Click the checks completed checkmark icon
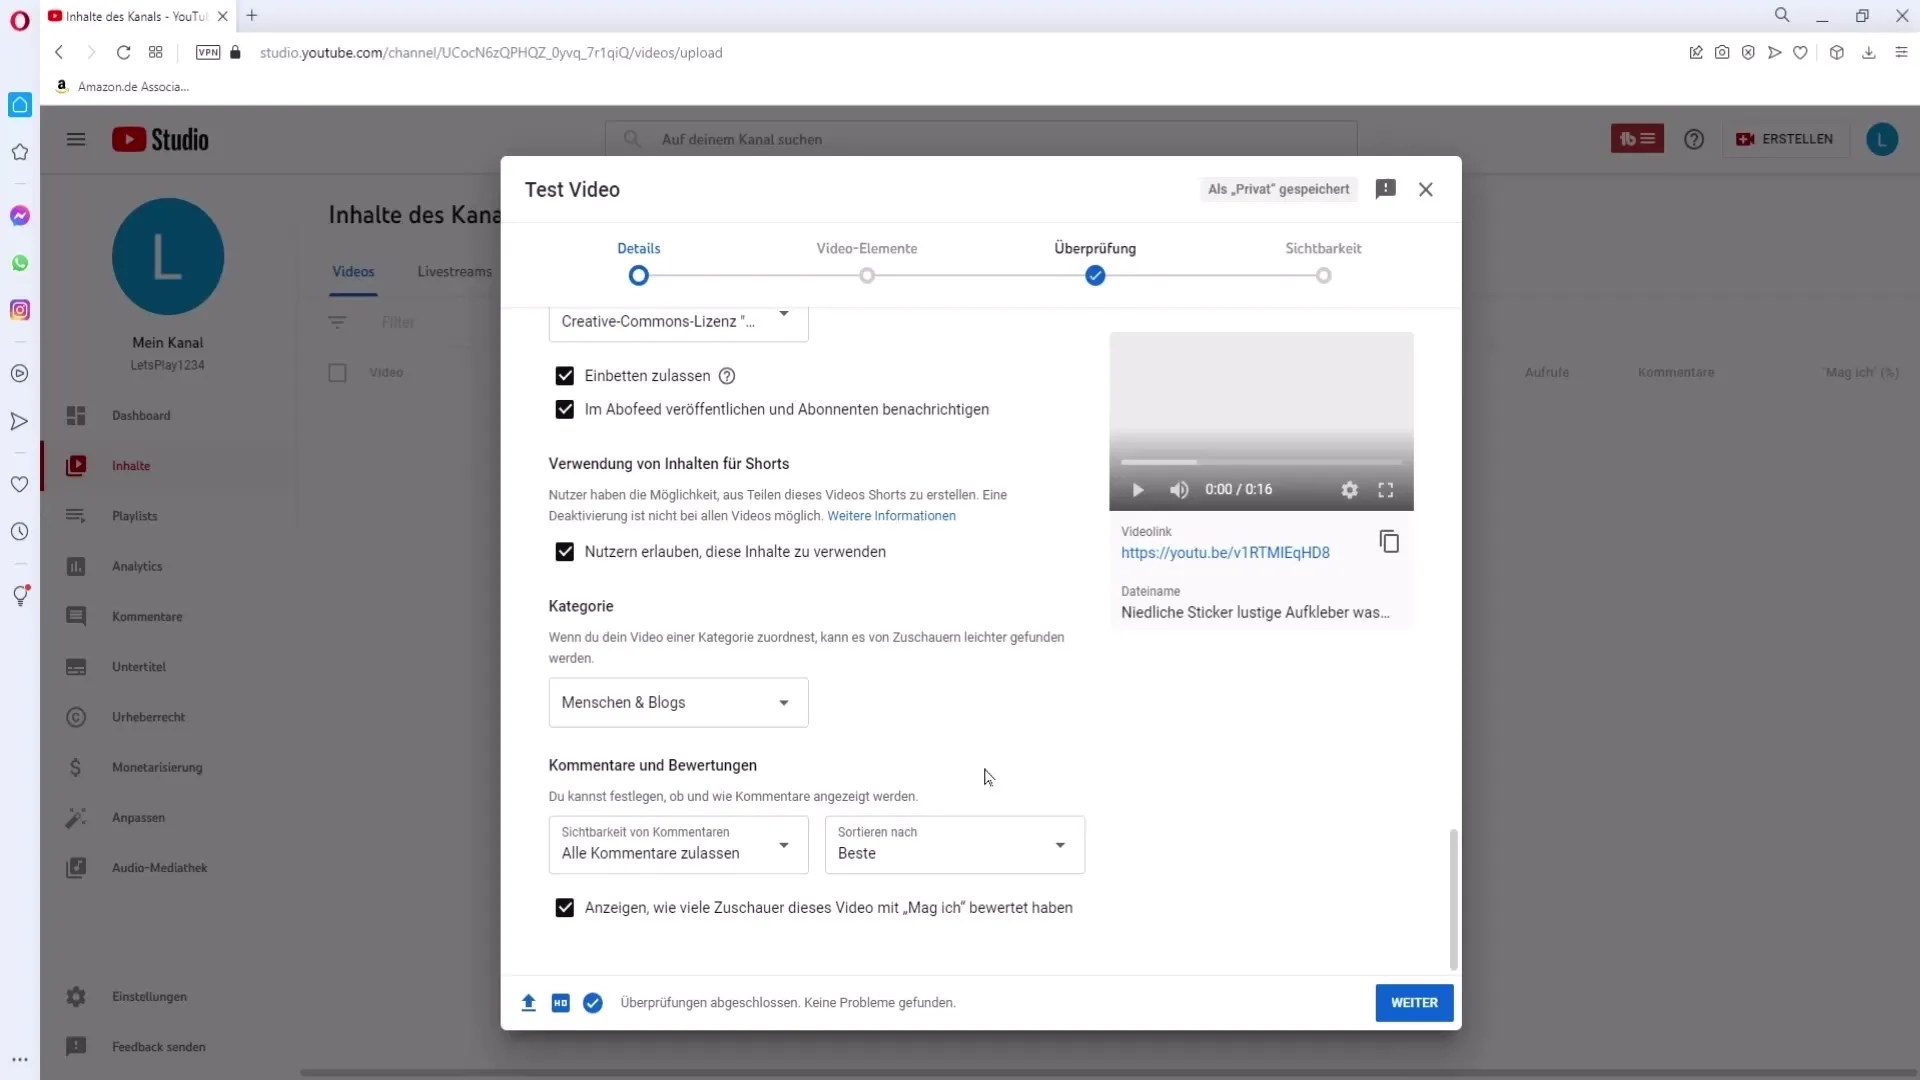Screen dimensions: 1920x1080 tap(593, 1003)
